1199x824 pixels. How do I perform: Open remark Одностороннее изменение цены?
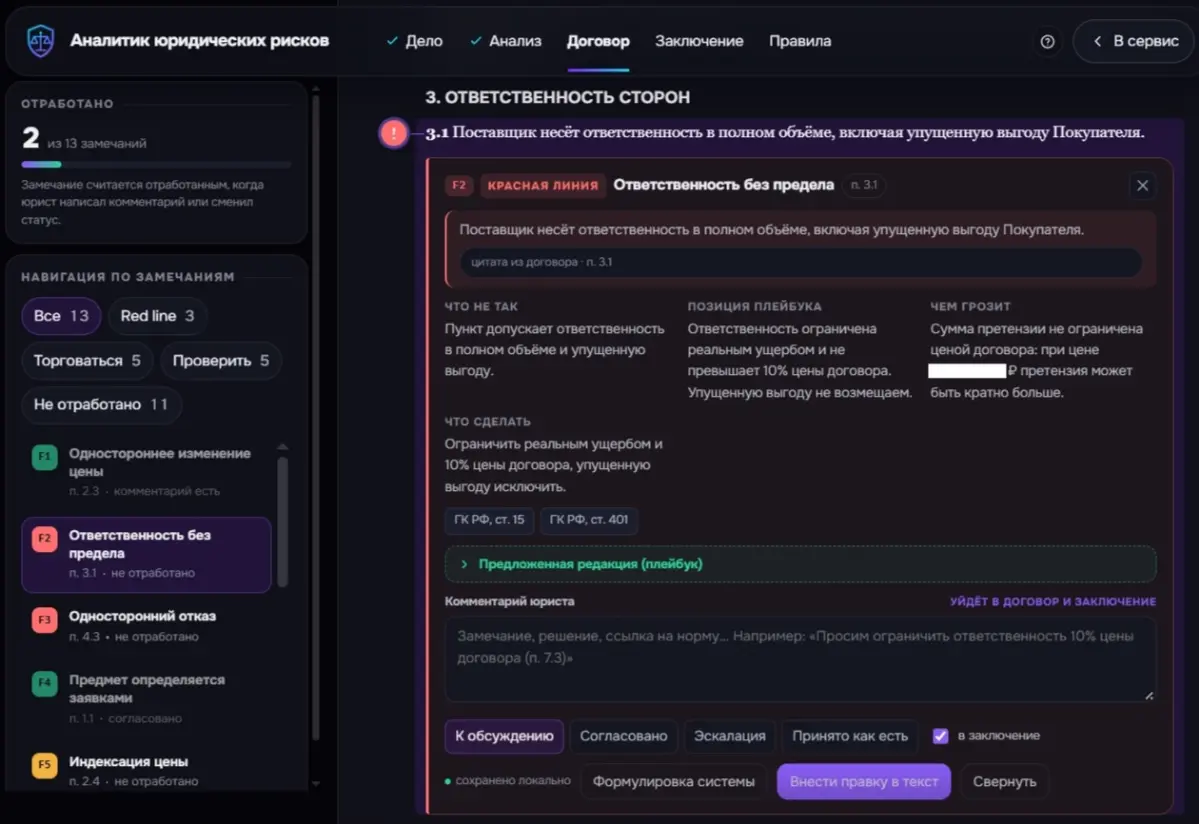(147, 471)
